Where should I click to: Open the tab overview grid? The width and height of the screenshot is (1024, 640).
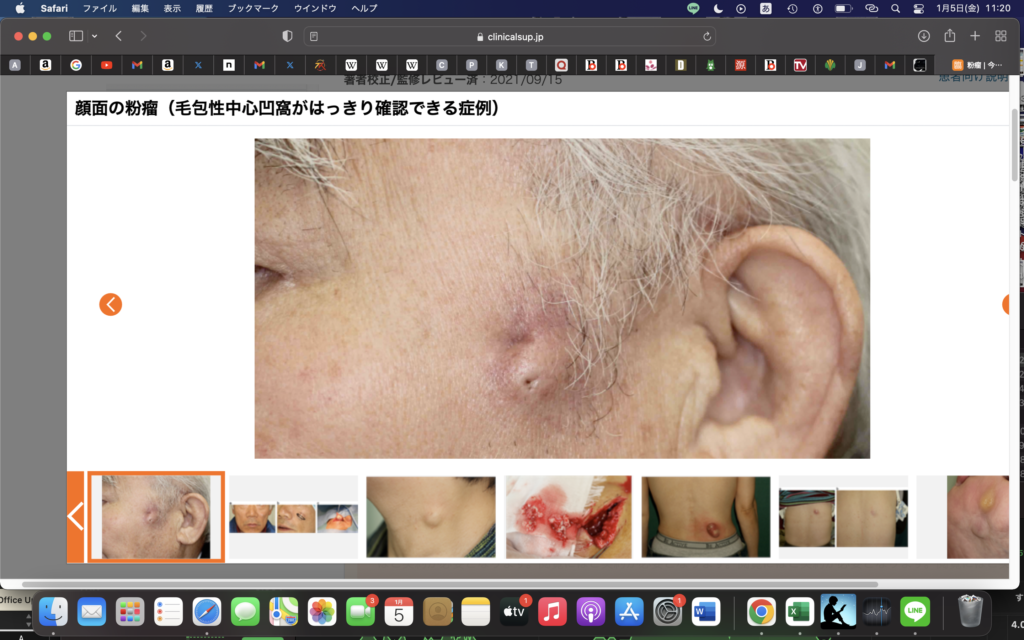[999, 36]
